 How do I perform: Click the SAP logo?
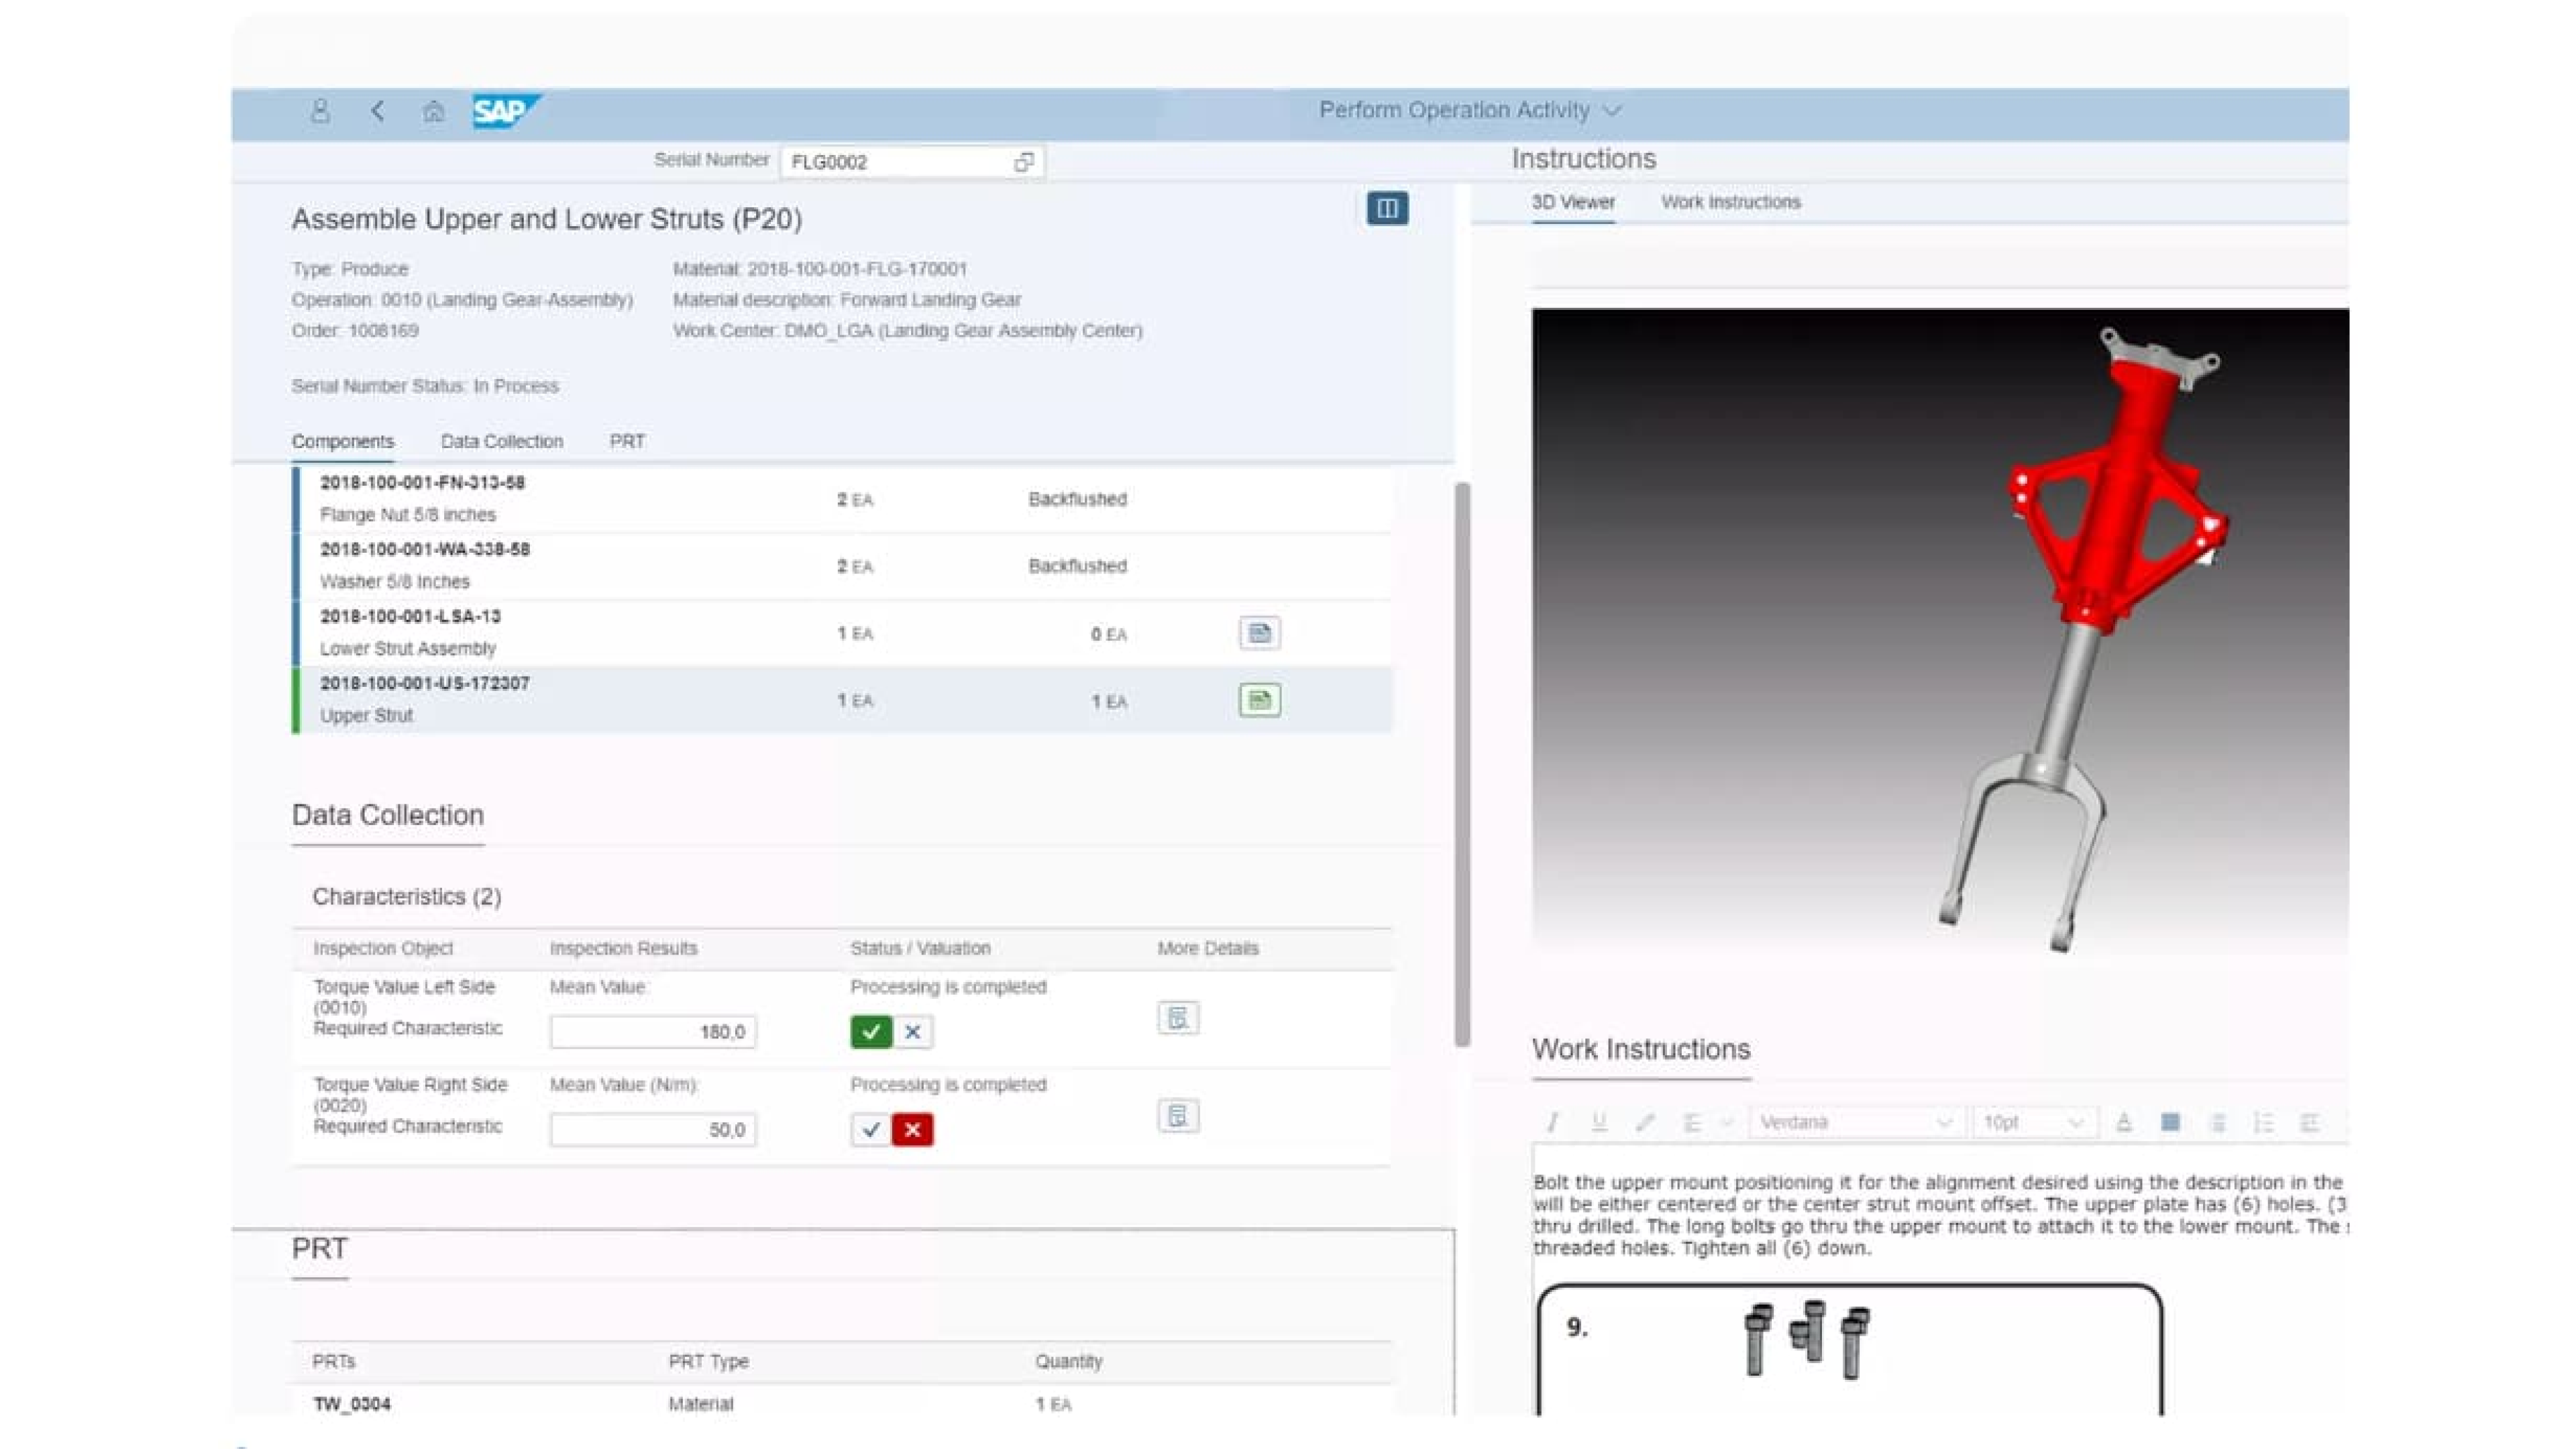[504, 111]
